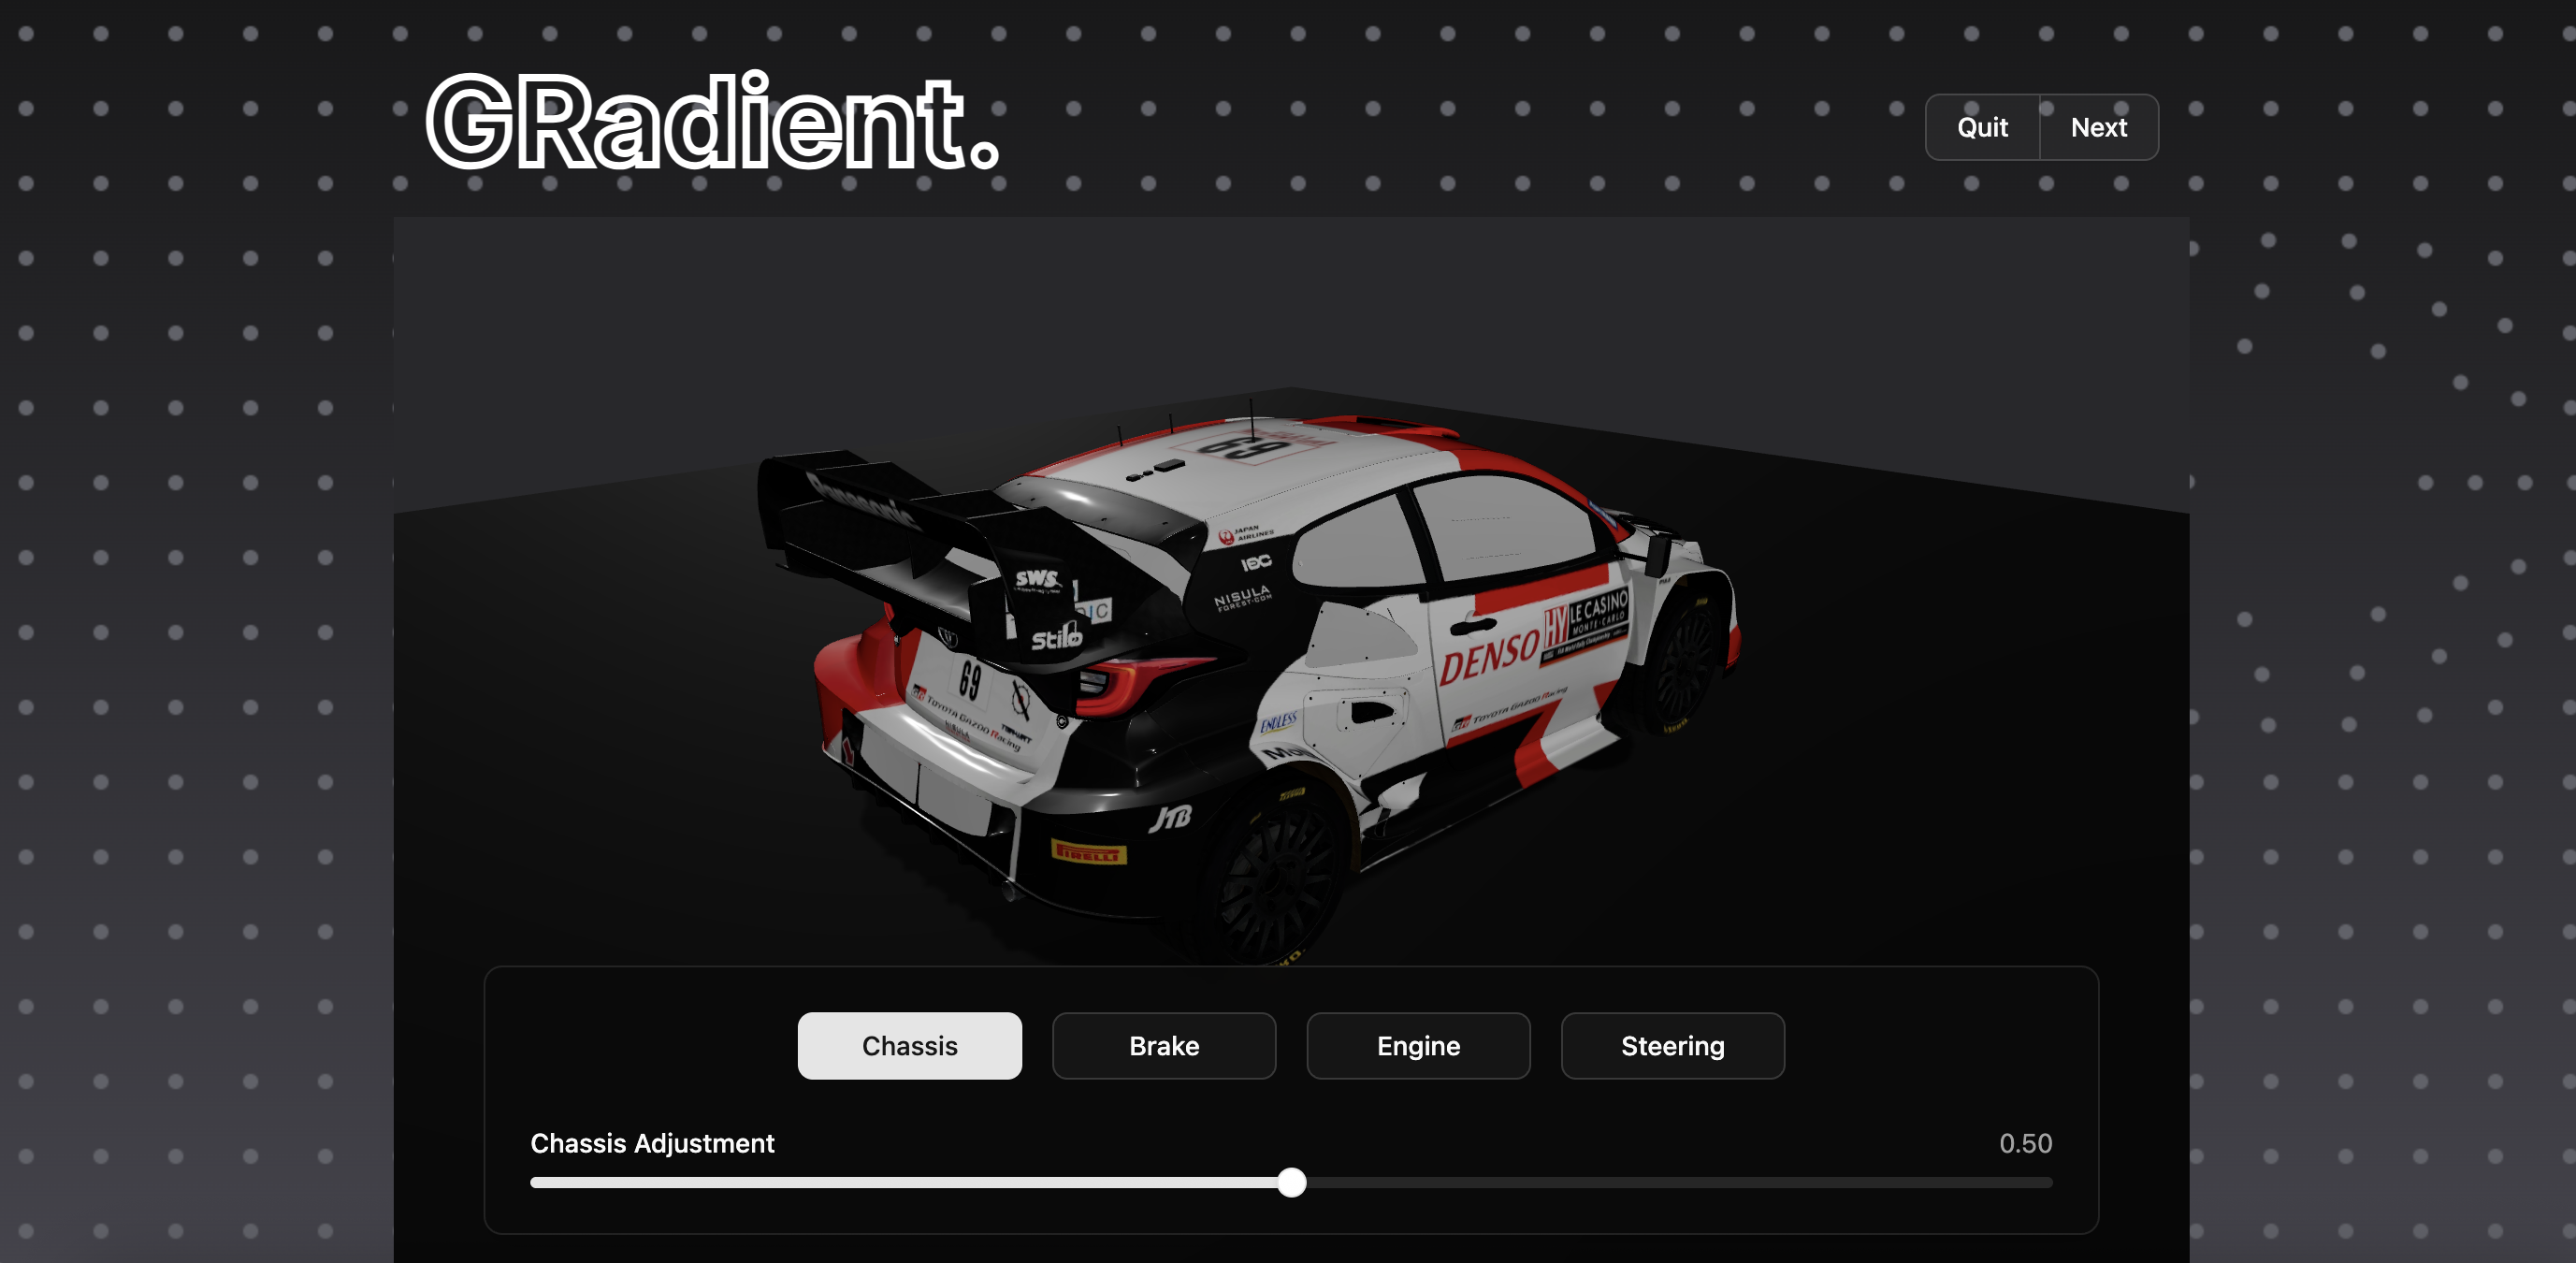
Task: Open the Engine tab
Action: (x=1417, y=1045)
